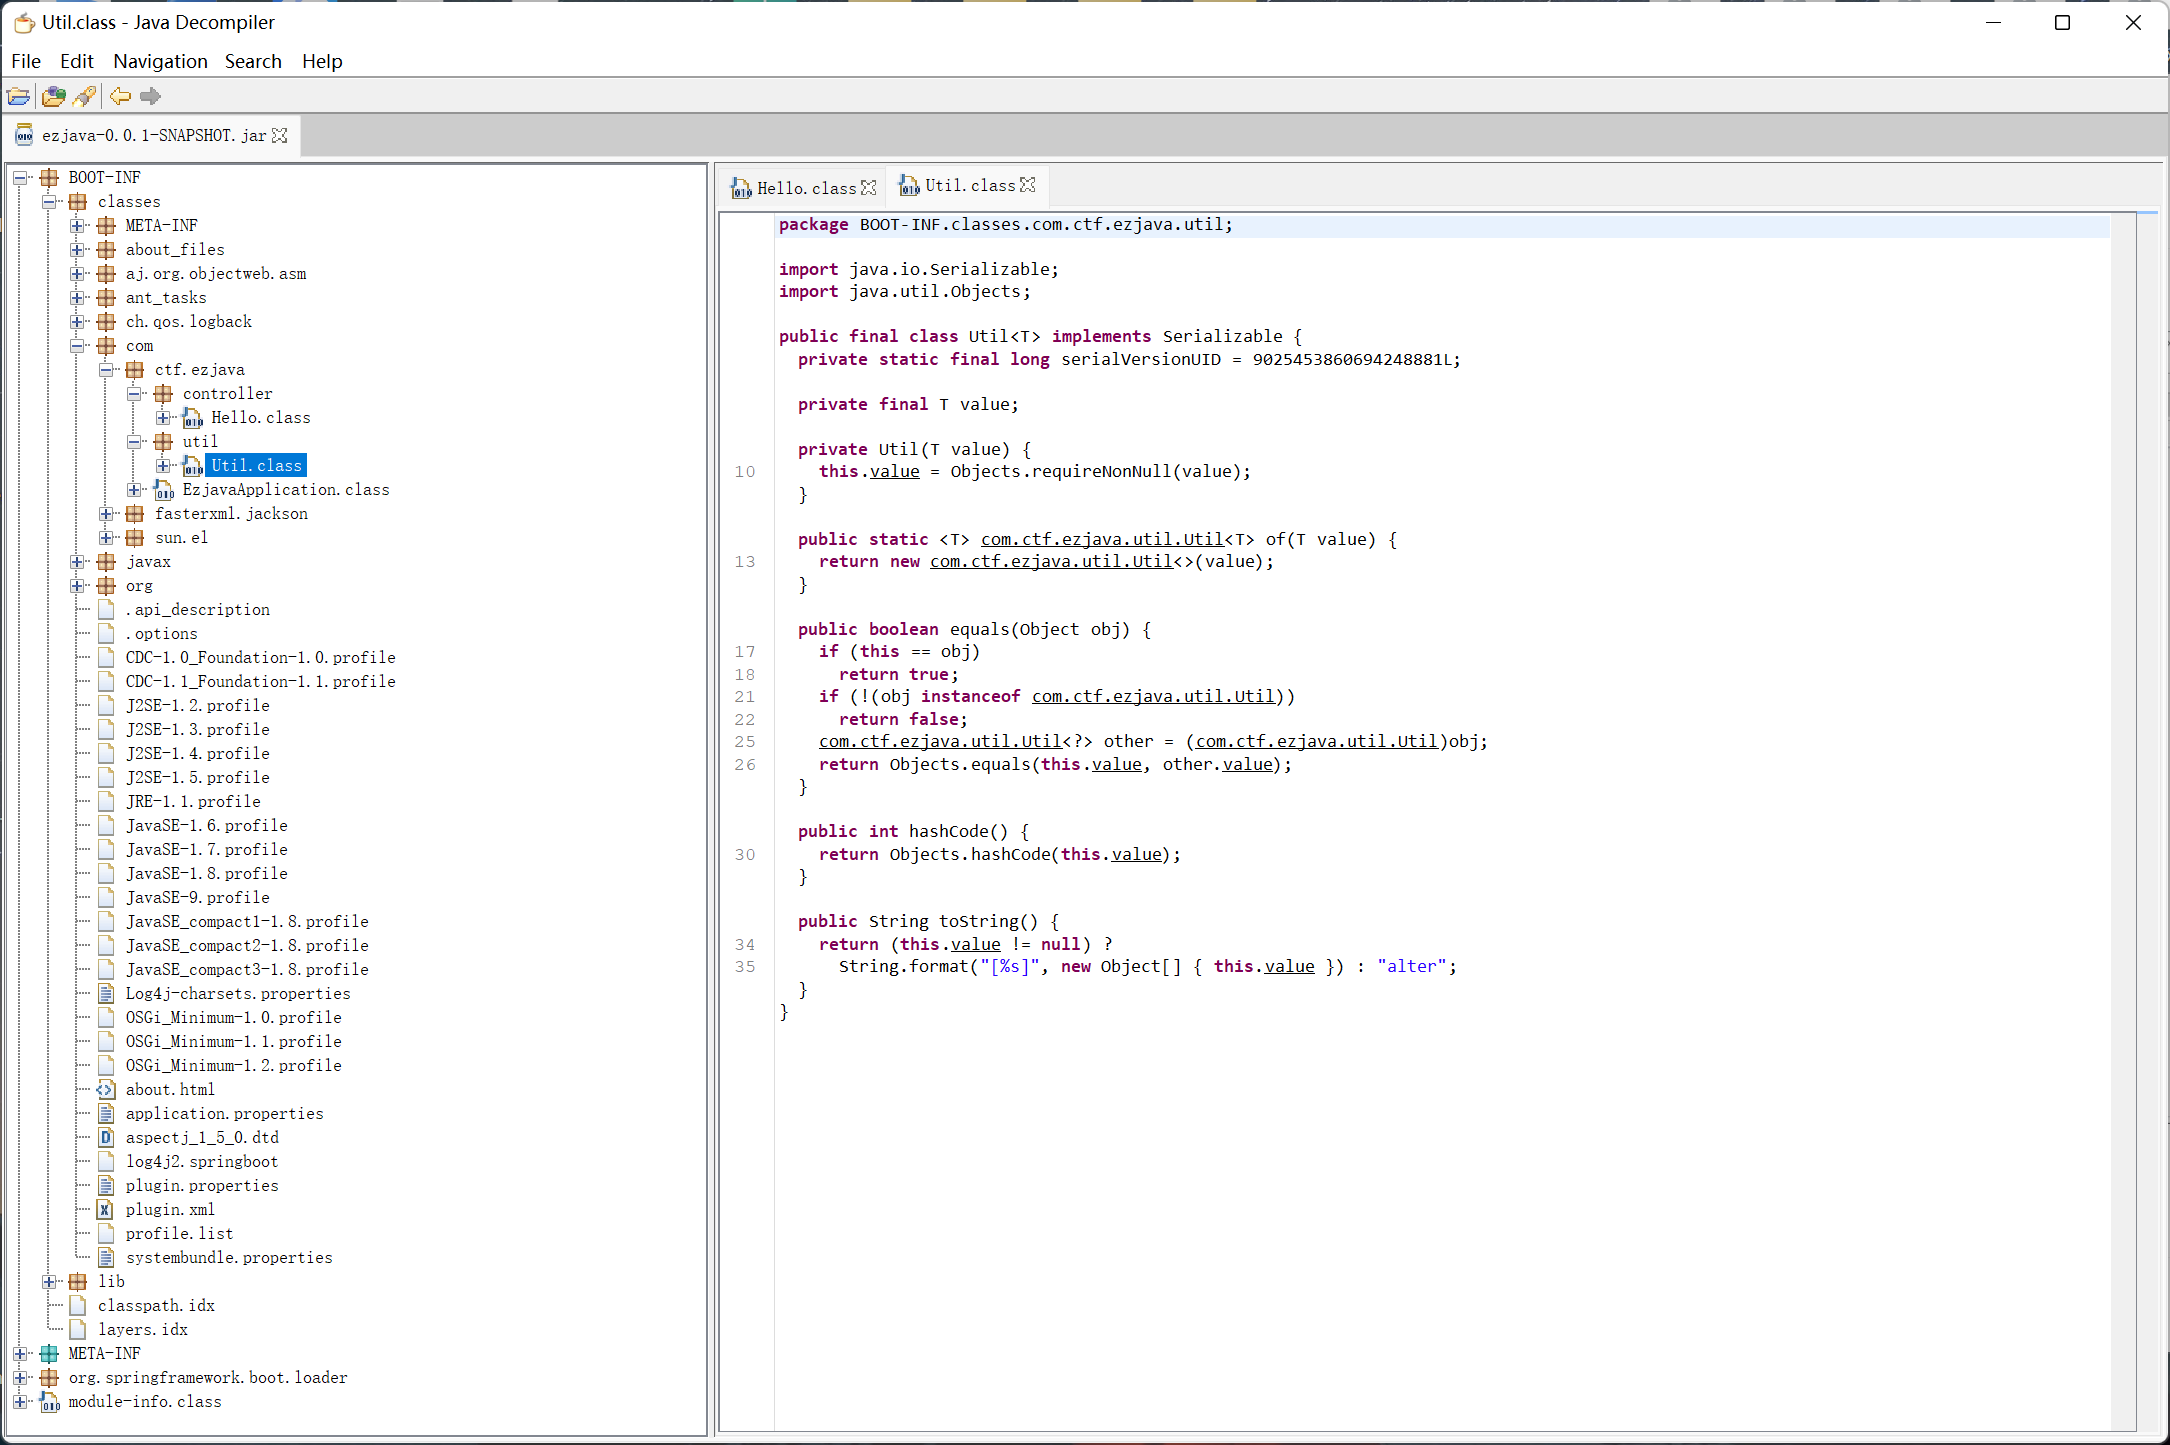Expand the about_files tree node
Viewport: 2170px width, 1445px height.
coord(77,250)
